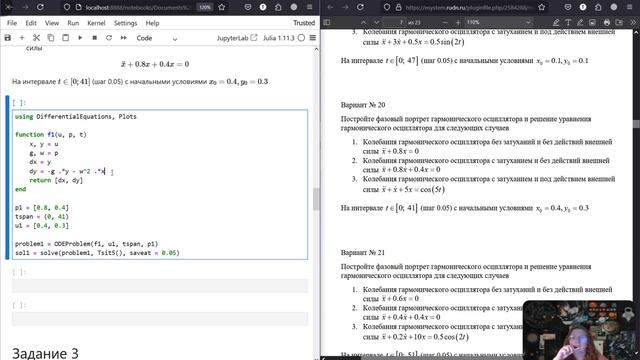Image resolution: width=640 pixels, height=360 pixels.
Task: Interrupt the kernel with the stop icon
Action: (94, 38)
